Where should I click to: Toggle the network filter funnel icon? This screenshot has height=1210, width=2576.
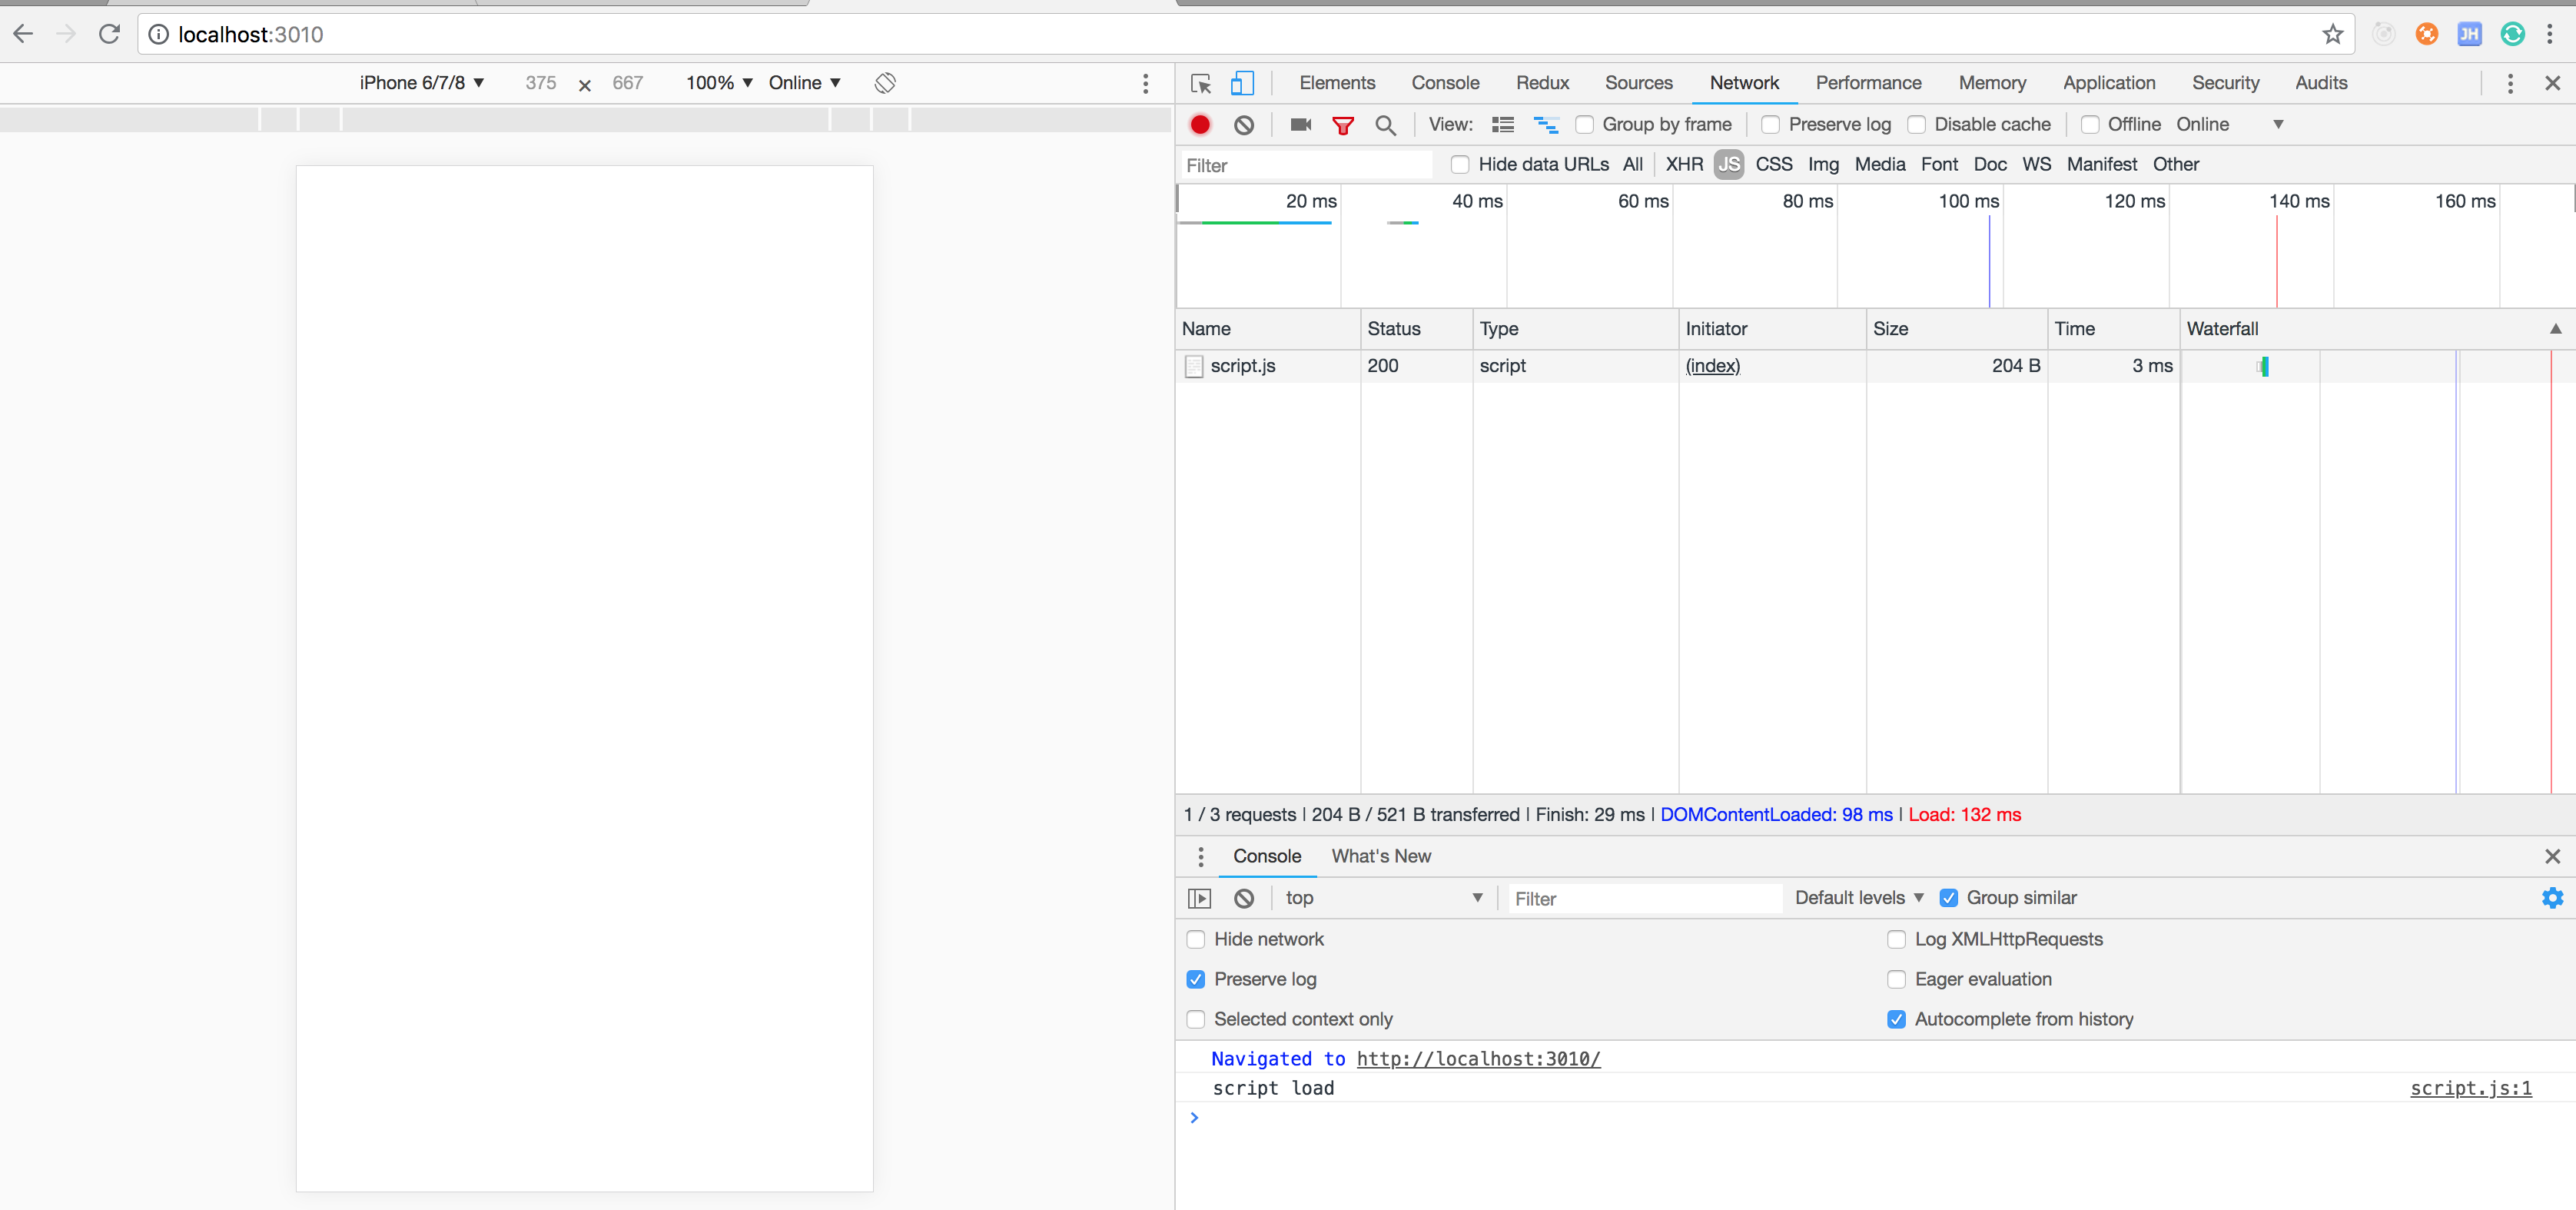click(1343, 125)
